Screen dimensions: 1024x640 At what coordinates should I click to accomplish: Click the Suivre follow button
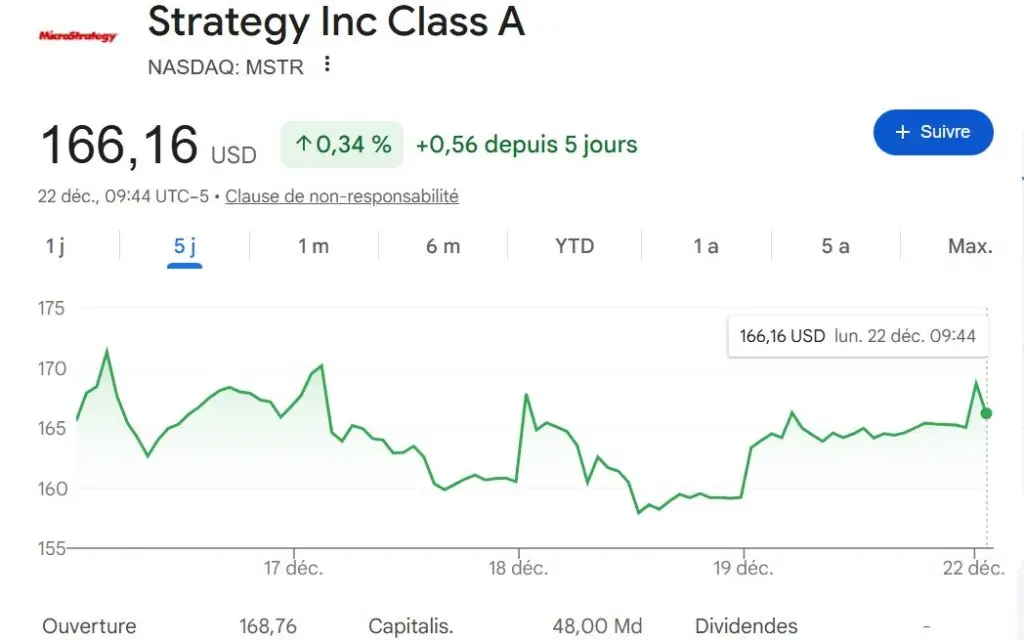point(933,133)
